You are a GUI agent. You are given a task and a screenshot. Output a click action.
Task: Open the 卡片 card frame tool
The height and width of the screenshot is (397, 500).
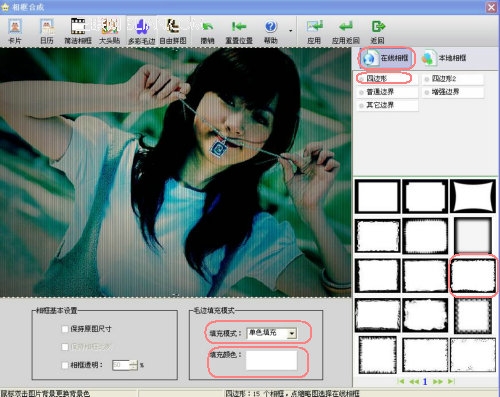(x=15, y=32)
